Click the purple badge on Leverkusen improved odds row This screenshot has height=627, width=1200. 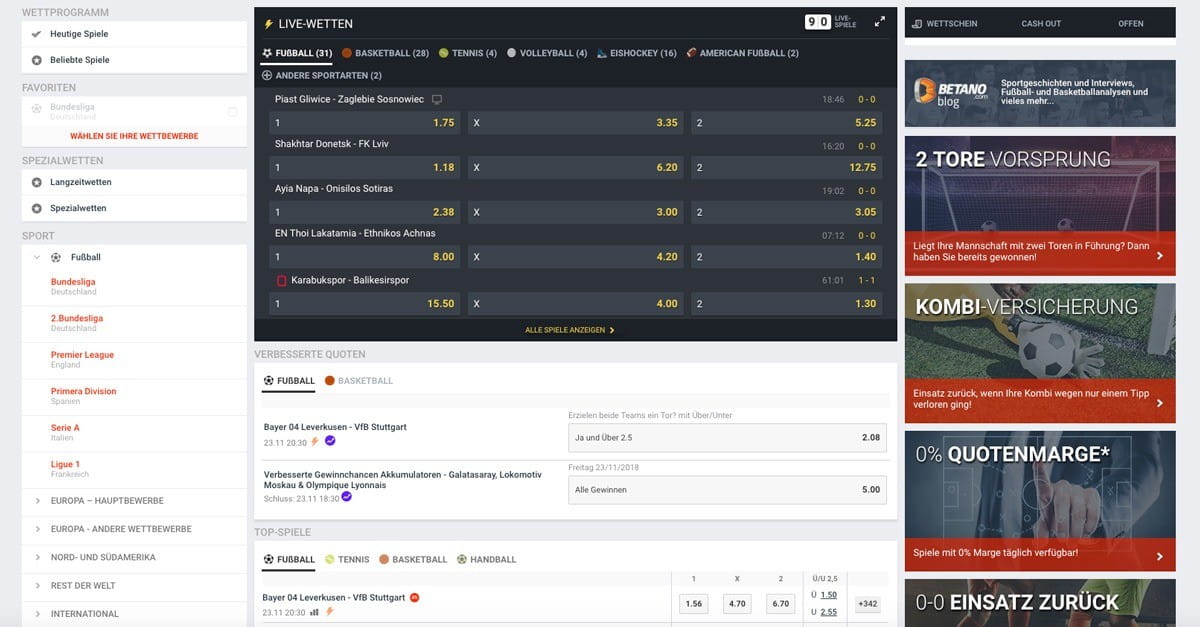(330, 440)
